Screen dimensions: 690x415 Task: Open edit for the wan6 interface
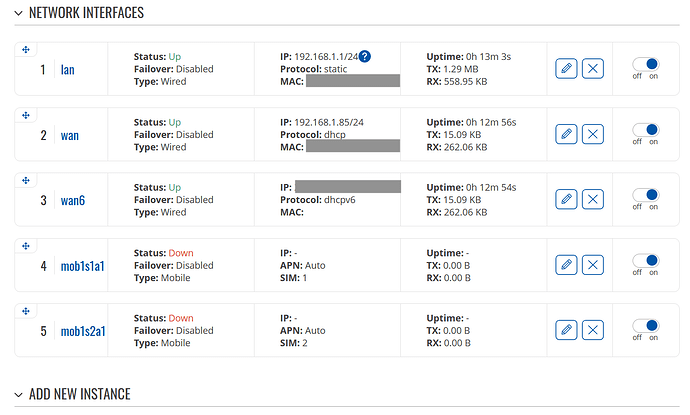(566, 199)
